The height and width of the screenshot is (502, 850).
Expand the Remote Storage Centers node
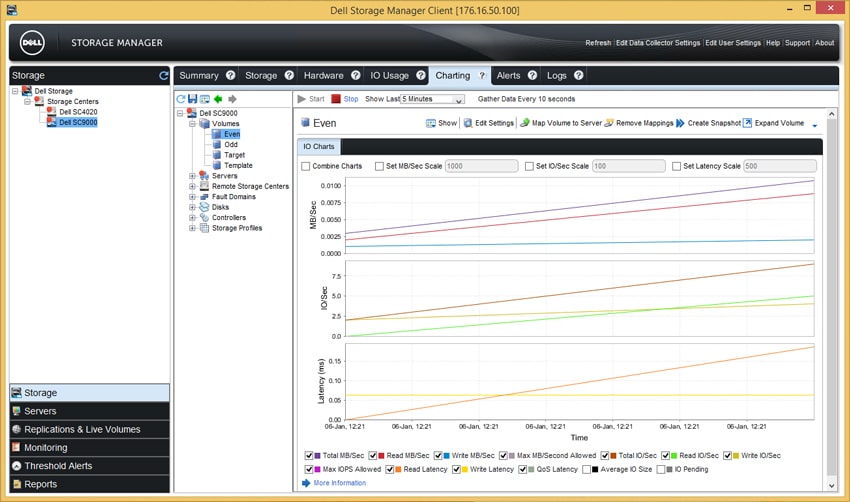point(192,186)
